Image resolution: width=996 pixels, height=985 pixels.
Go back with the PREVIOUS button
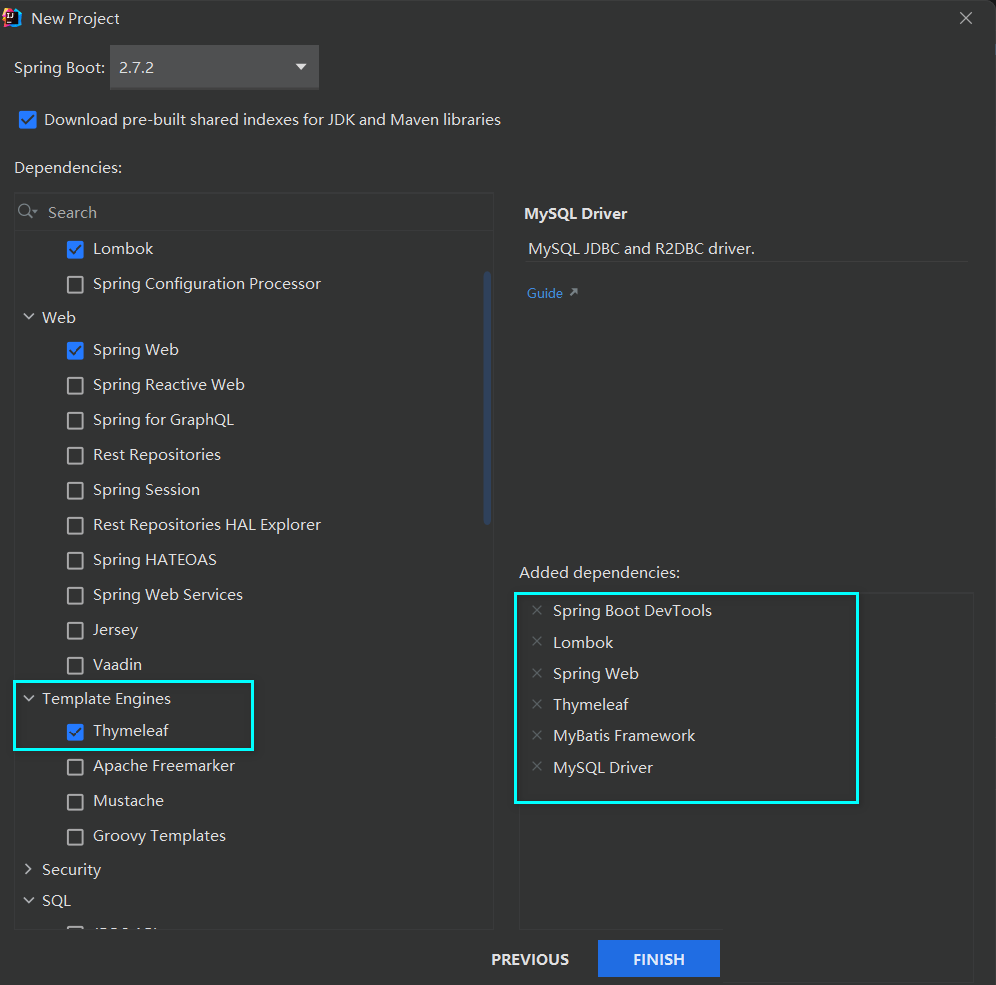pyautogui.click(x=530, y=959)
